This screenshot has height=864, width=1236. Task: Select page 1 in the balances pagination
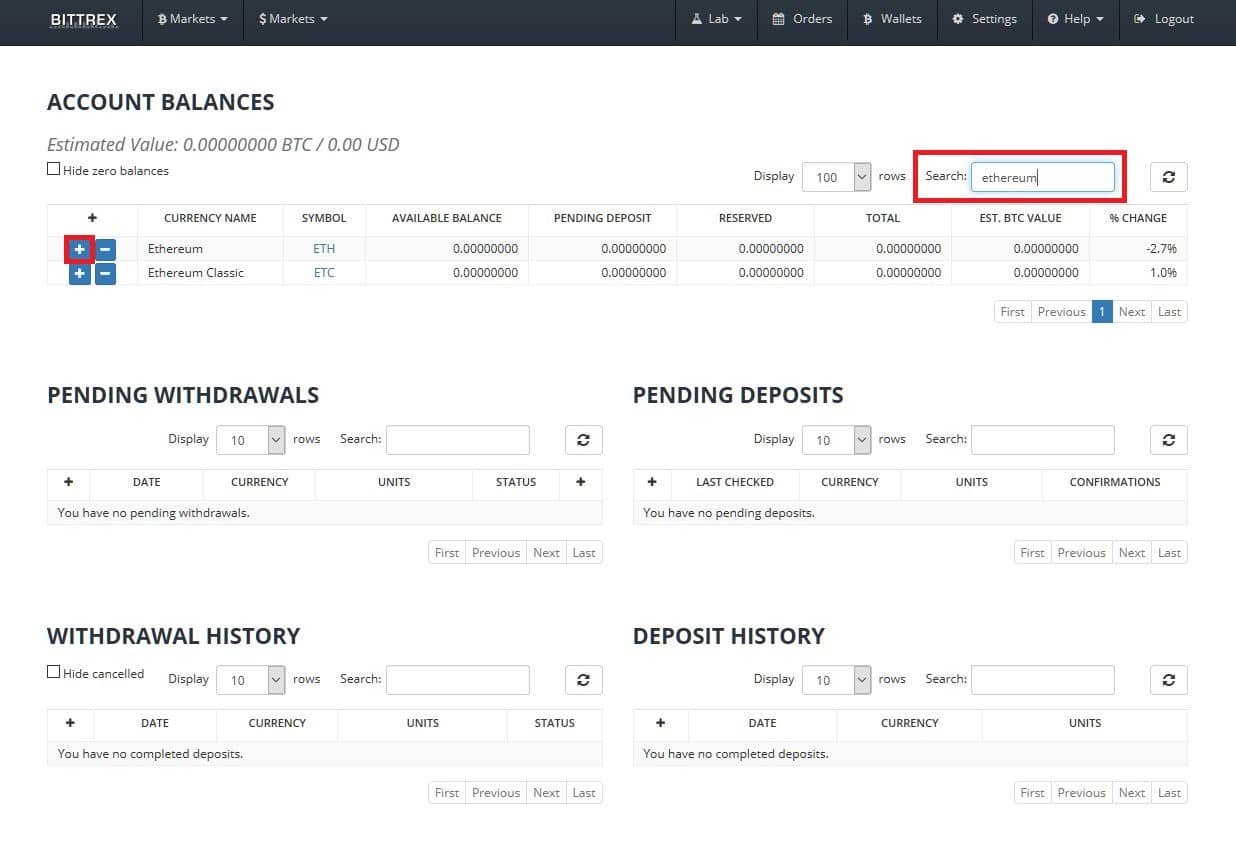(x=1101, y=311)
